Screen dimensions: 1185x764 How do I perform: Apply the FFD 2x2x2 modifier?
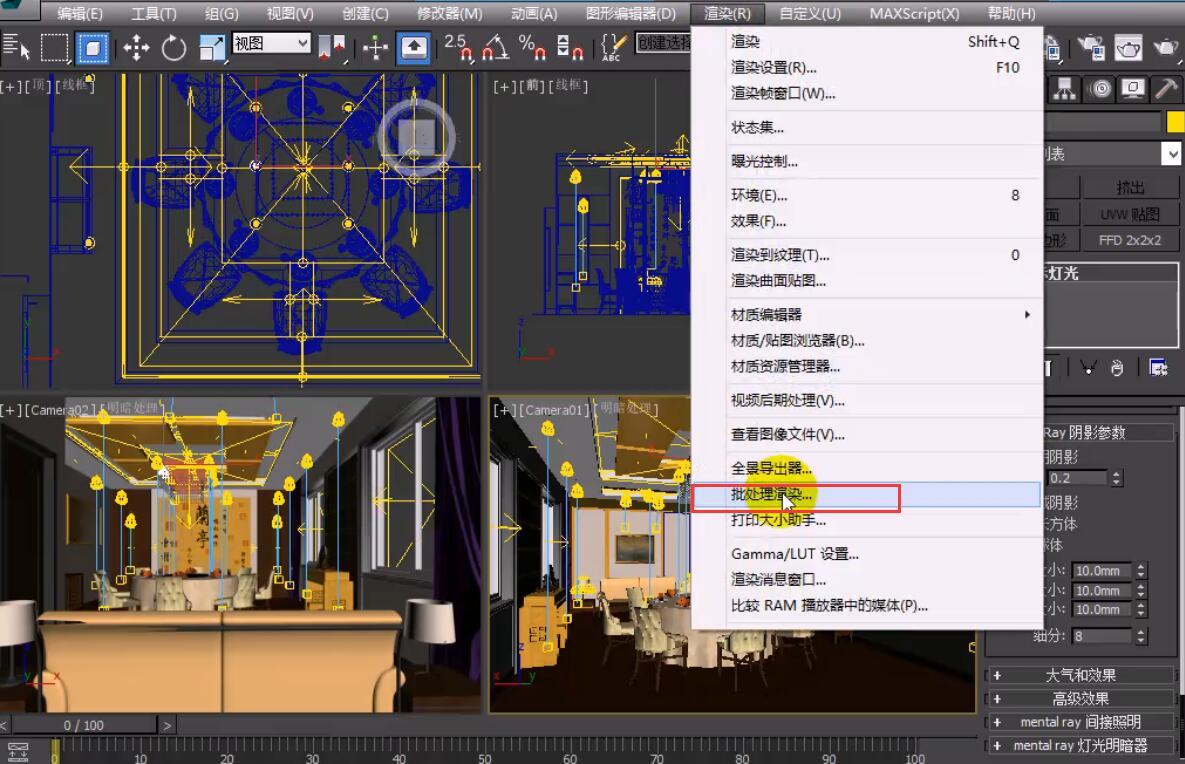(1131, 239)
